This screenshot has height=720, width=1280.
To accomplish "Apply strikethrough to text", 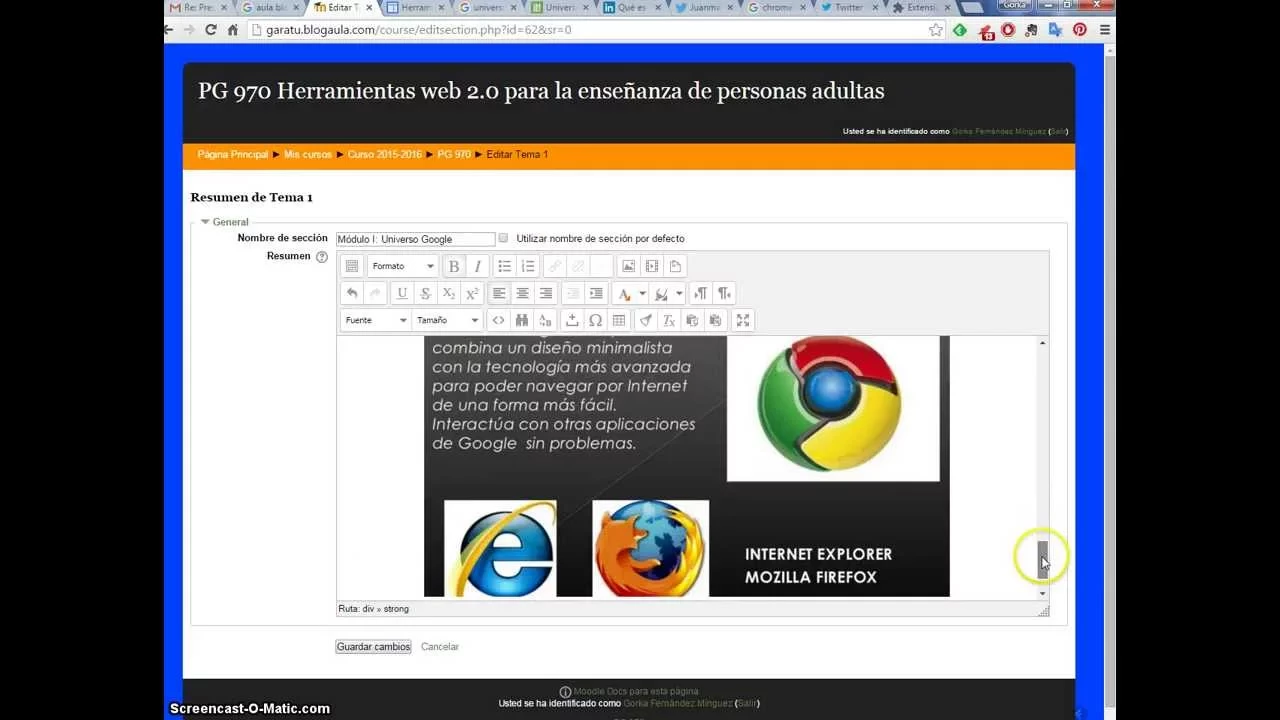I will pos(425,293).
